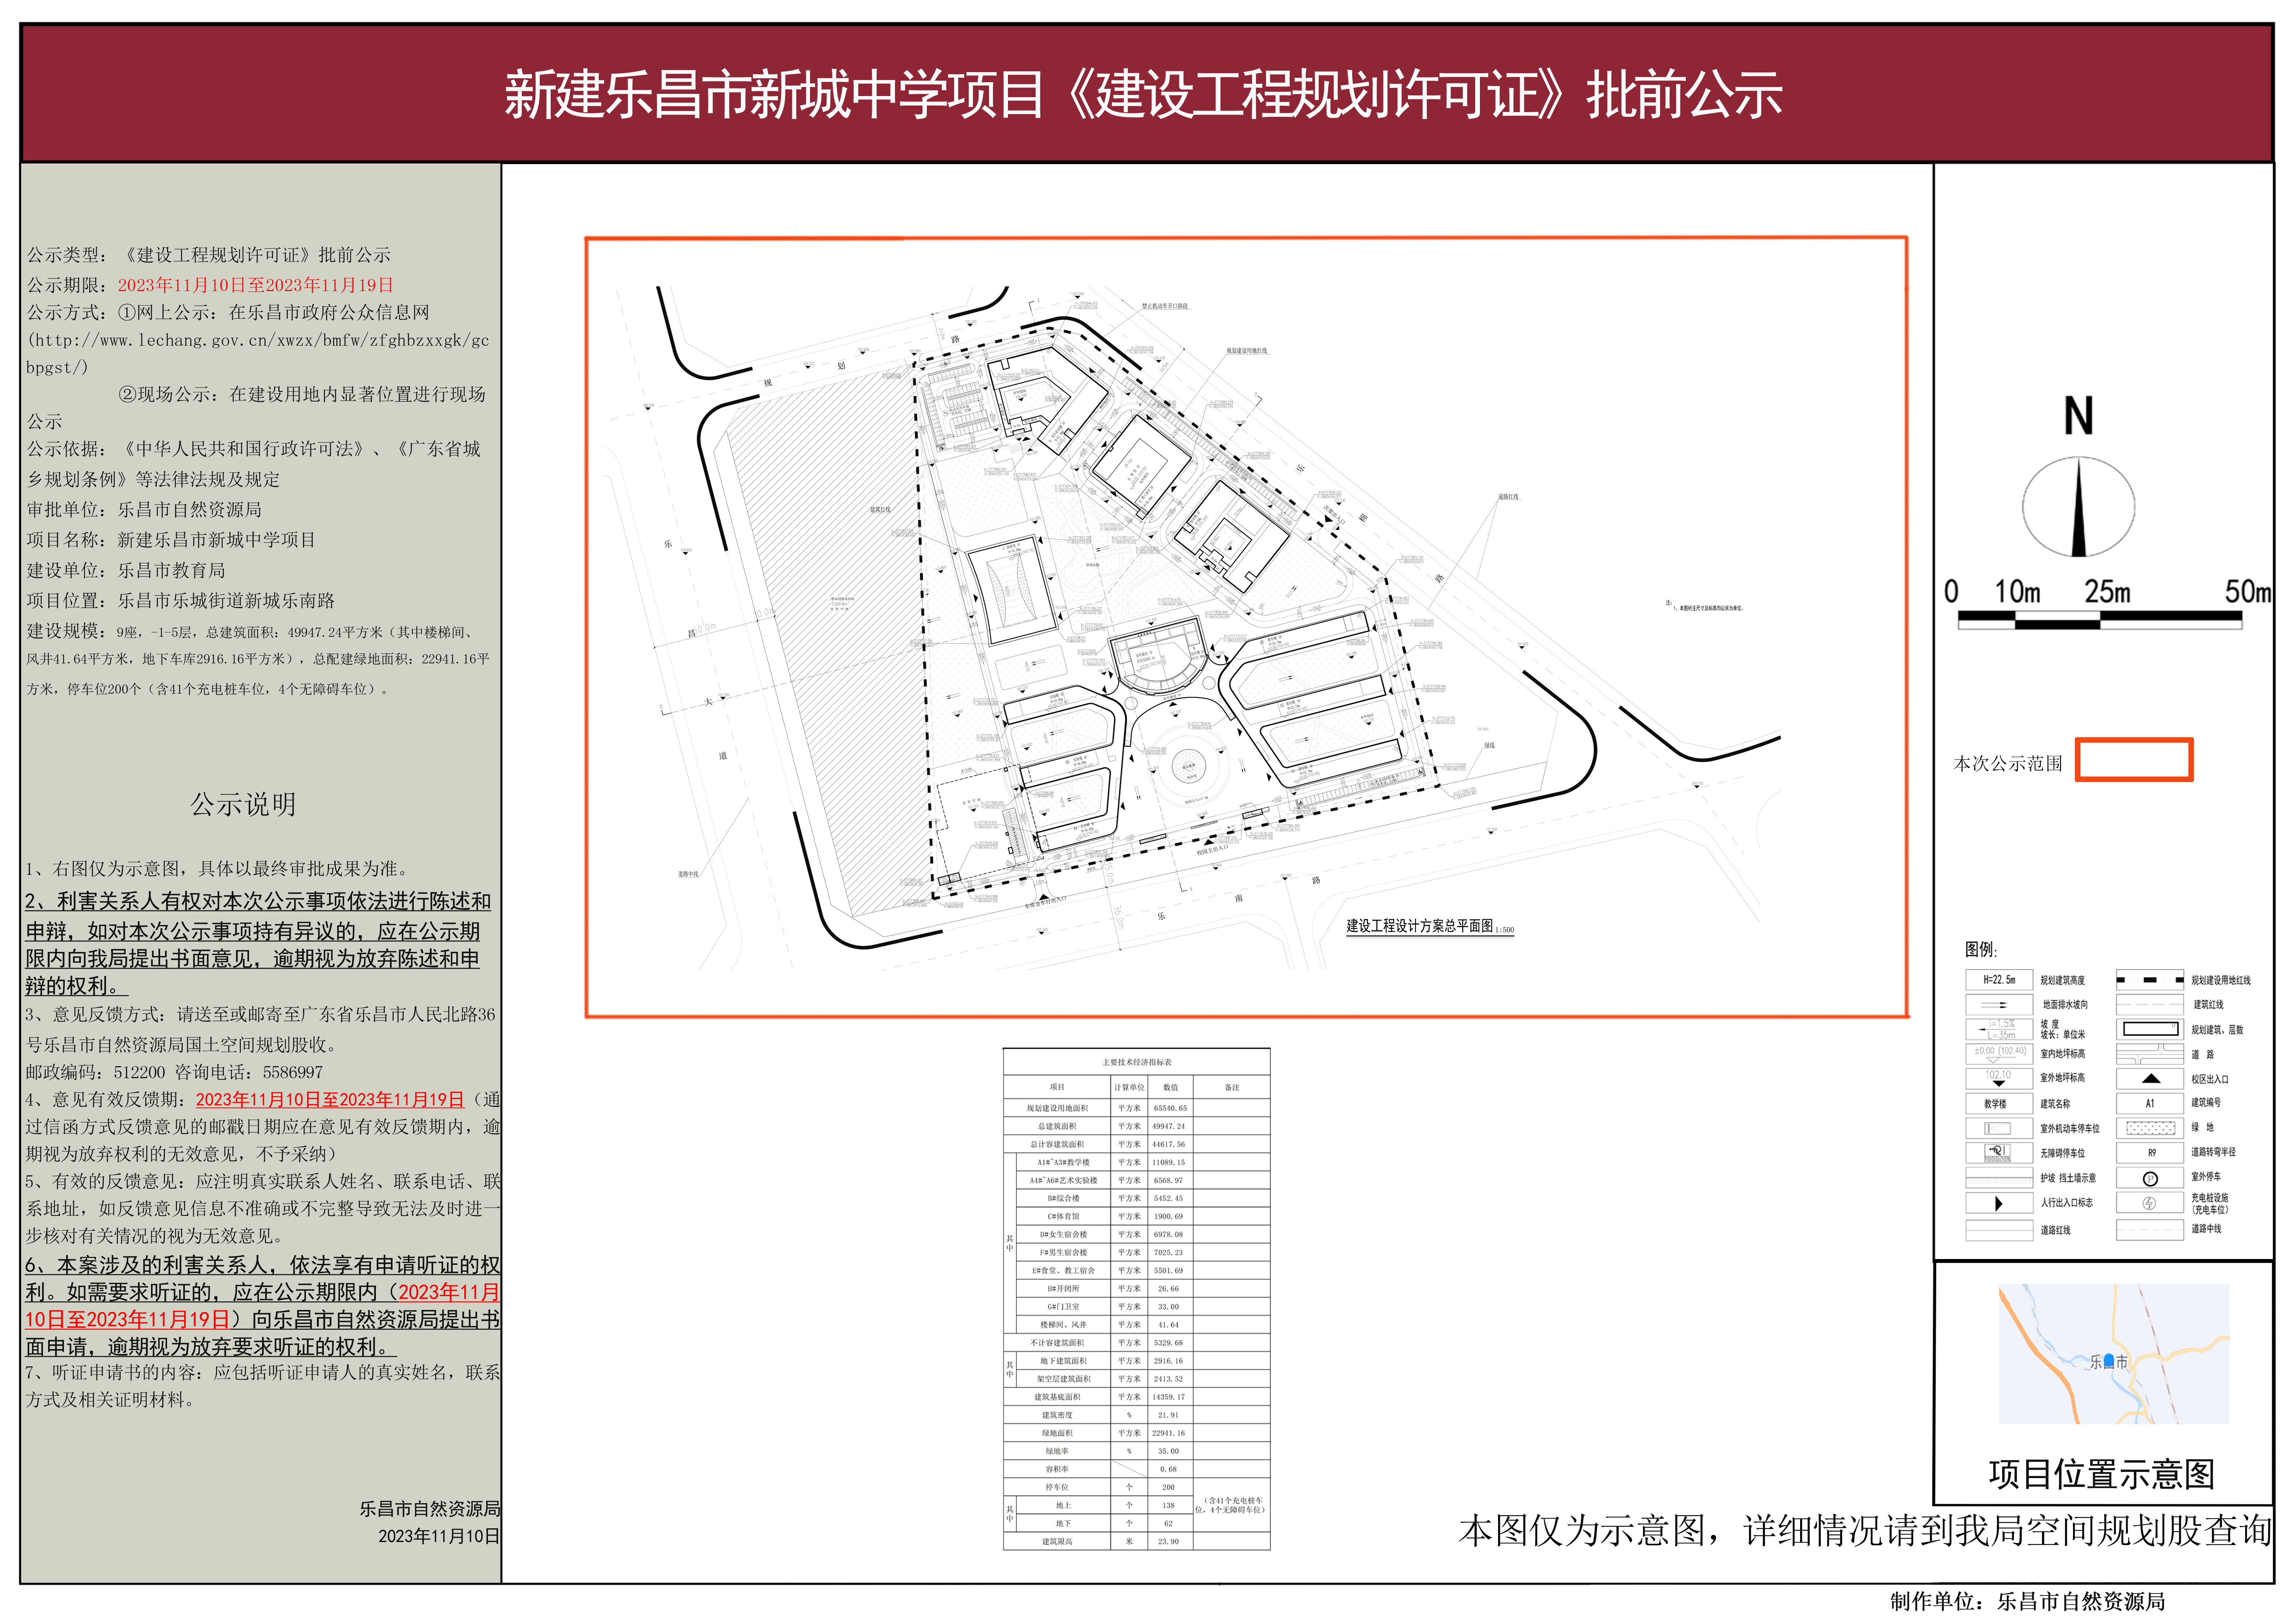Open the 乐昌市 project location map thumbnail
Viewport: 2295px width, 1624px height.
tap(2114, 1353)
